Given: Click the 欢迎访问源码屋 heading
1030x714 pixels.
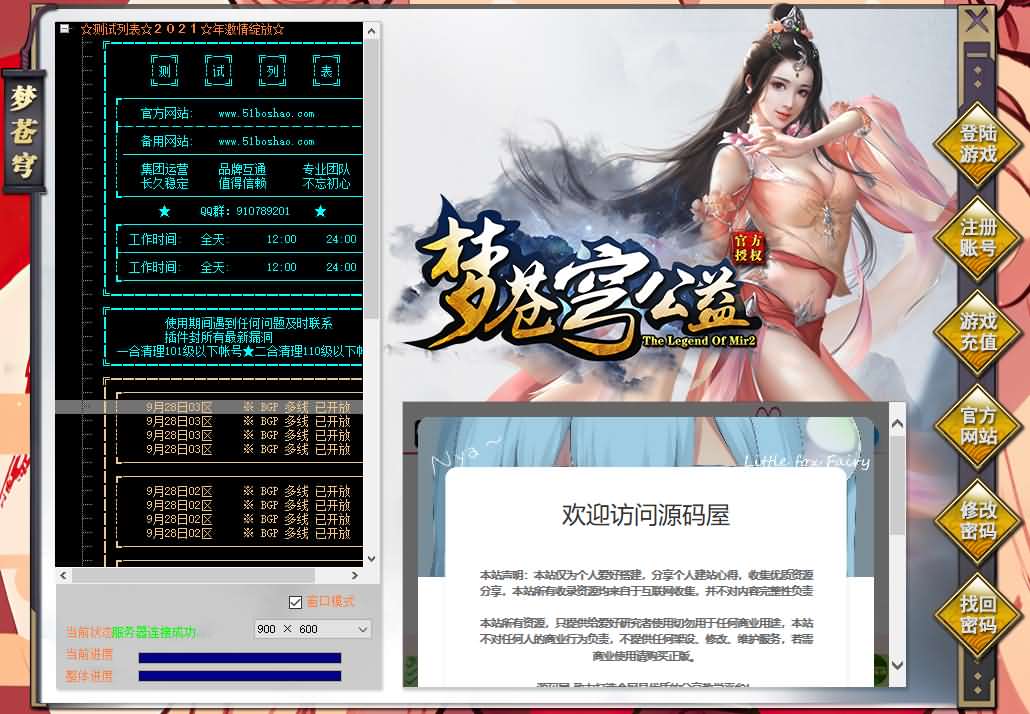Looking at the screenshot, I should click(x=645, y=515).
